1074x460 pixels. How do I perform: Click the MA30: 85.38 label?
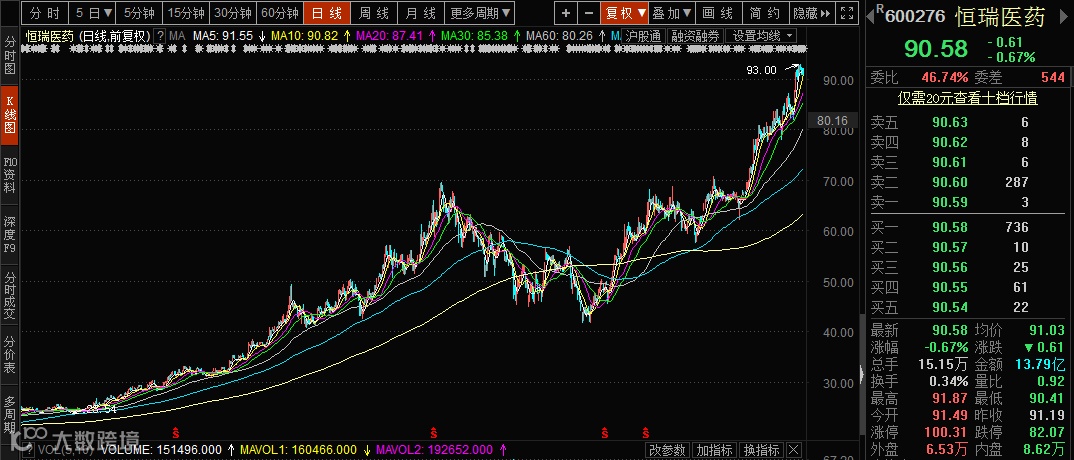tap(474, 36)
